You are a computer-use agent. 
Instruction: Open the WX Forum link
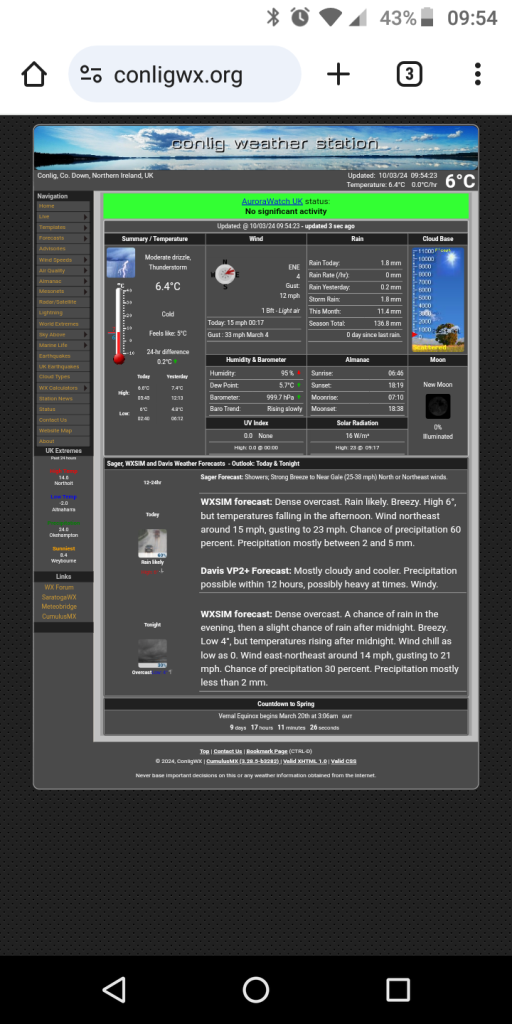click(x=59, y=587)
